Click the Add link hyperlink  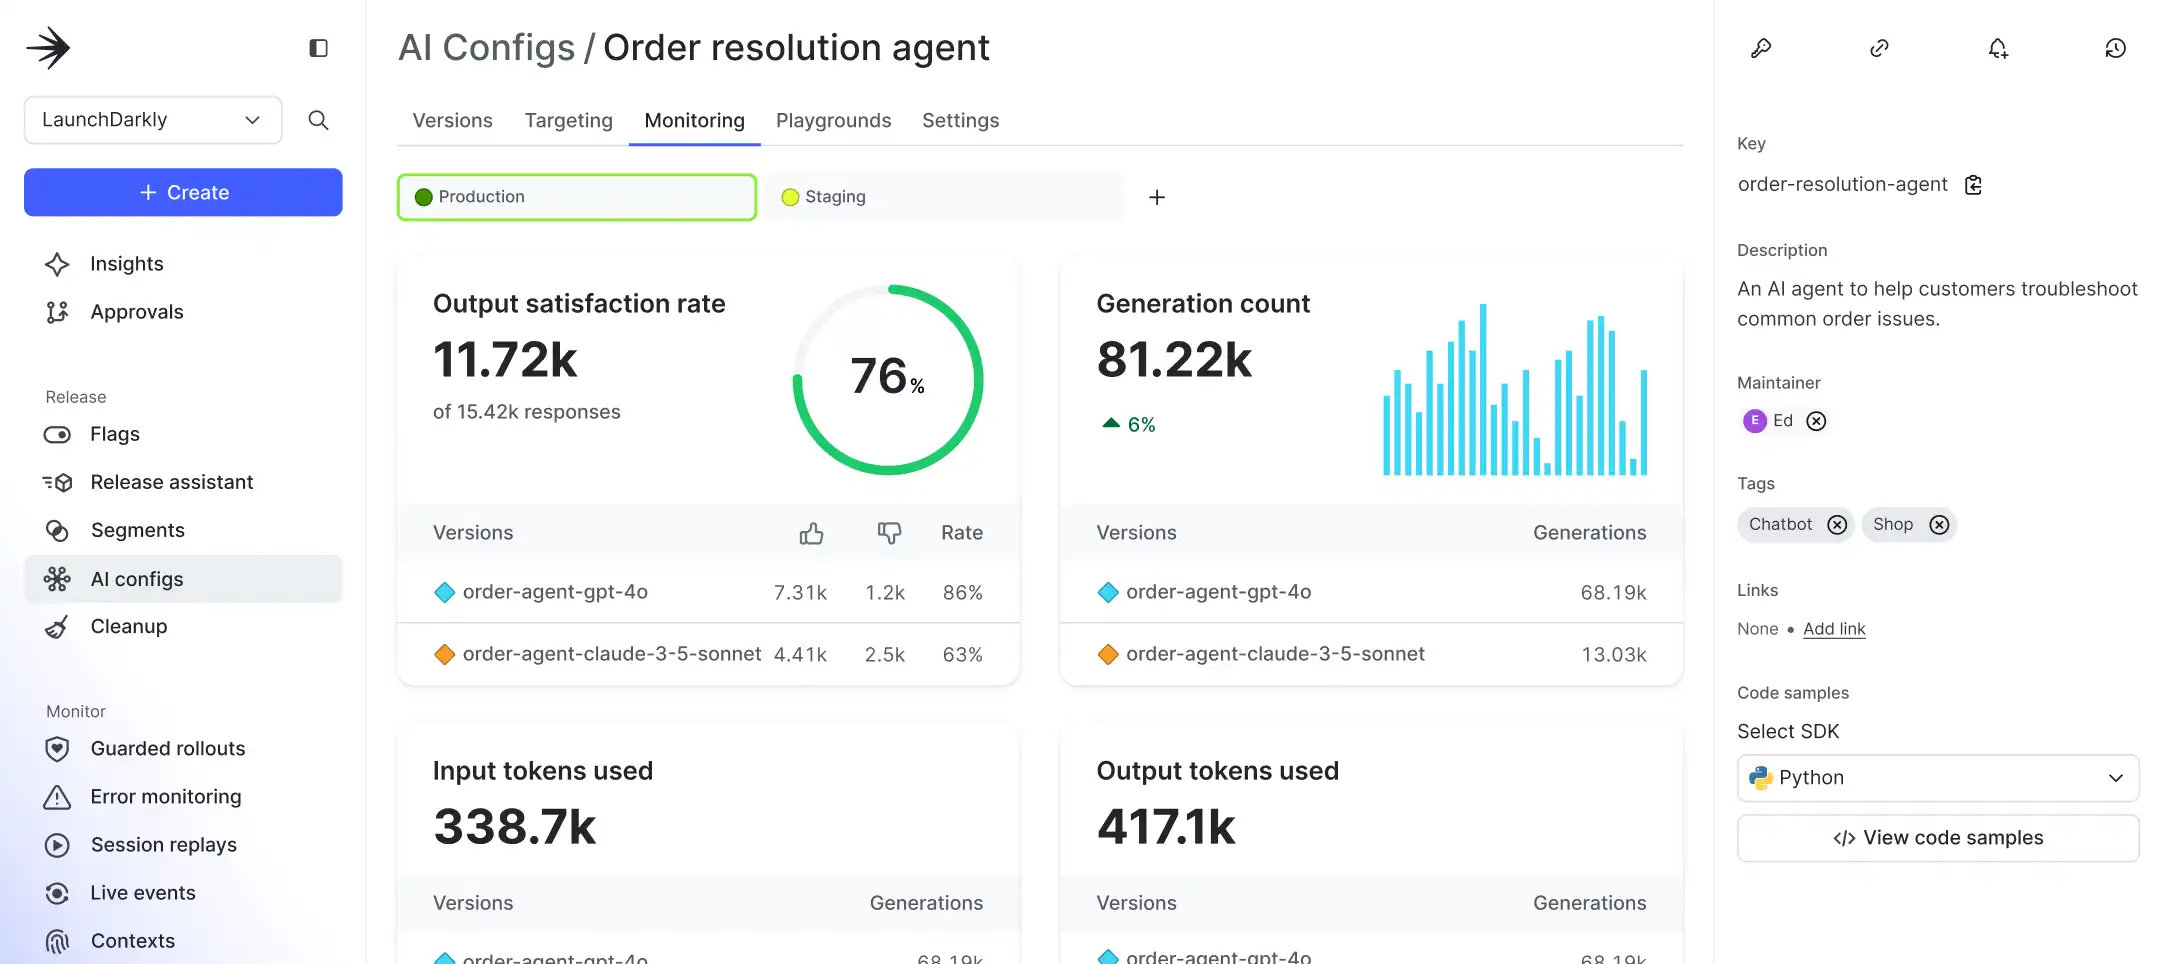point(1834,629)
